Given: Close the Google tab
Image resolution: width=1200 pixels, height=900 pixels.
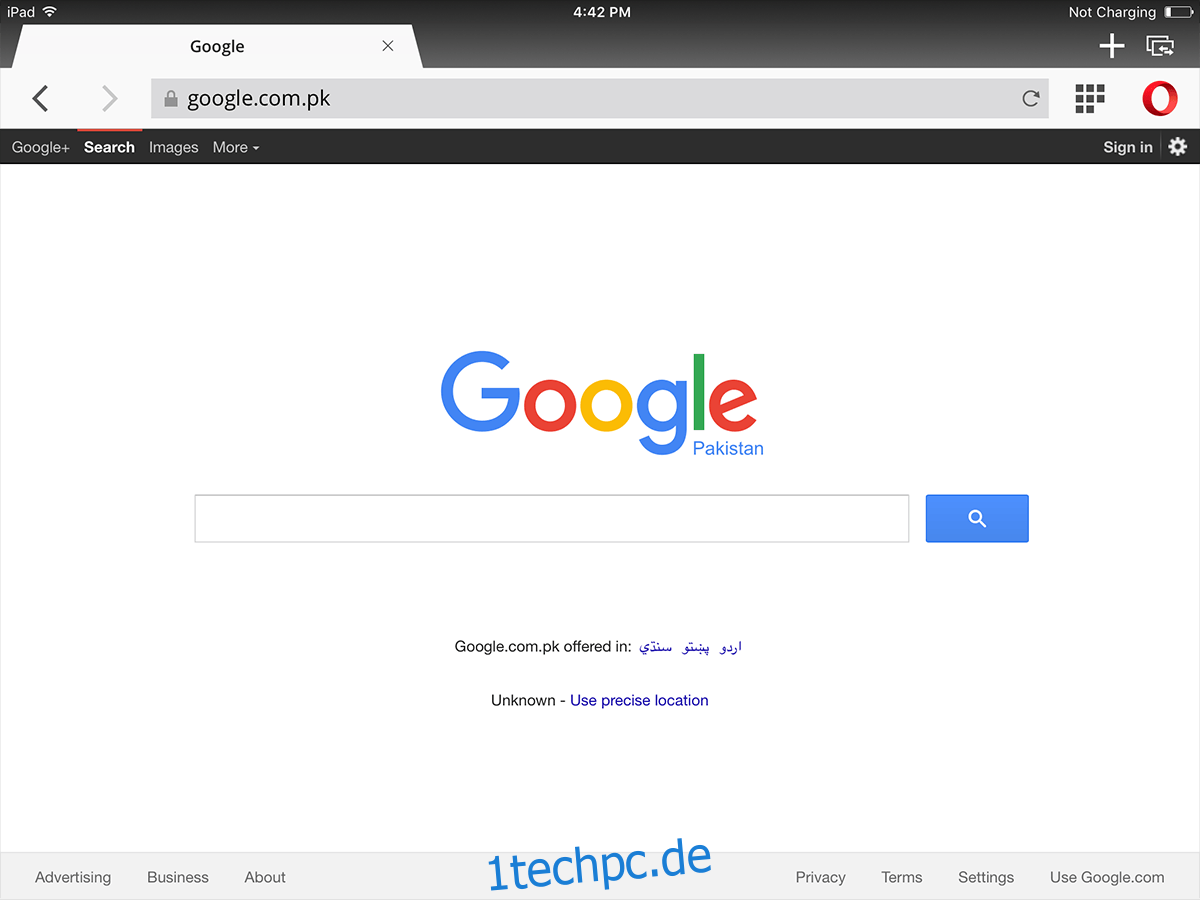Looking at the screenshot, I should (388, 46).
